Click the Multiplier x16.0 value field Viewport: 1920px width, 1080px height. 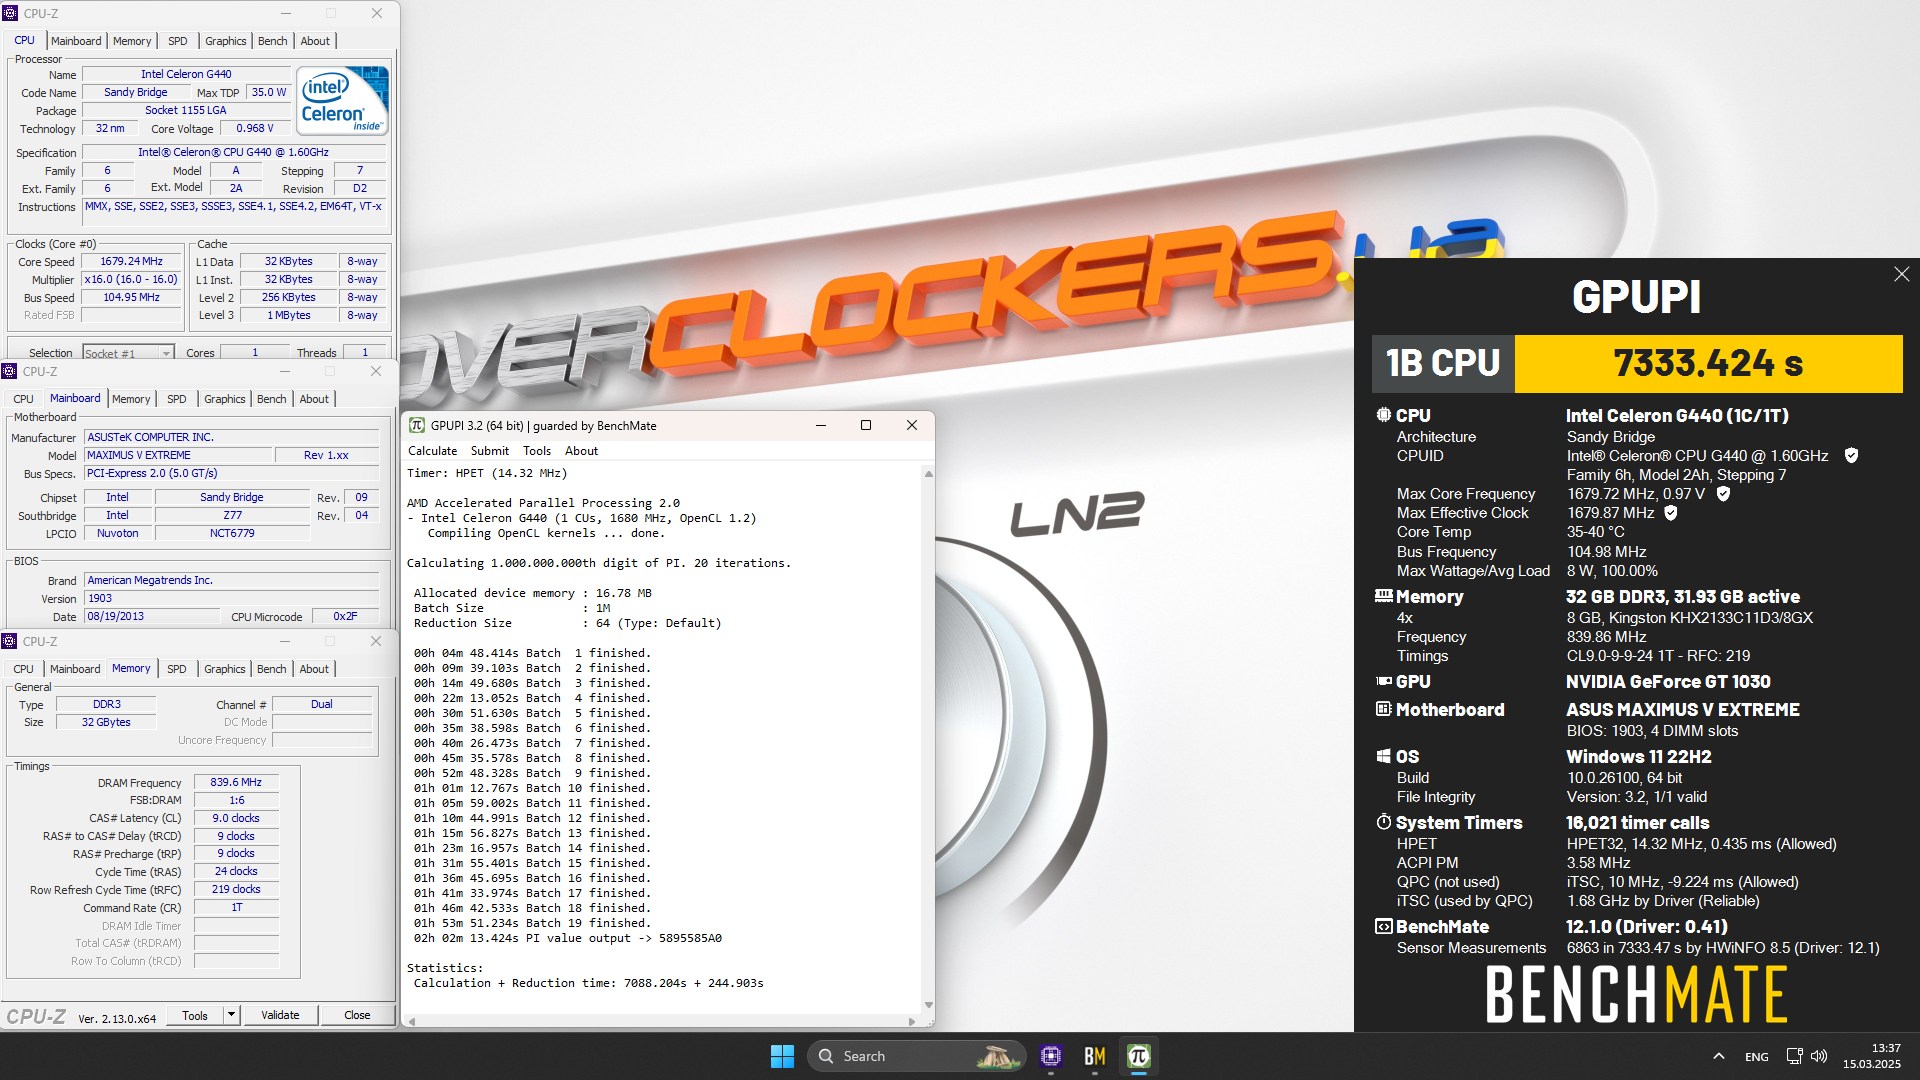(131, 280)
